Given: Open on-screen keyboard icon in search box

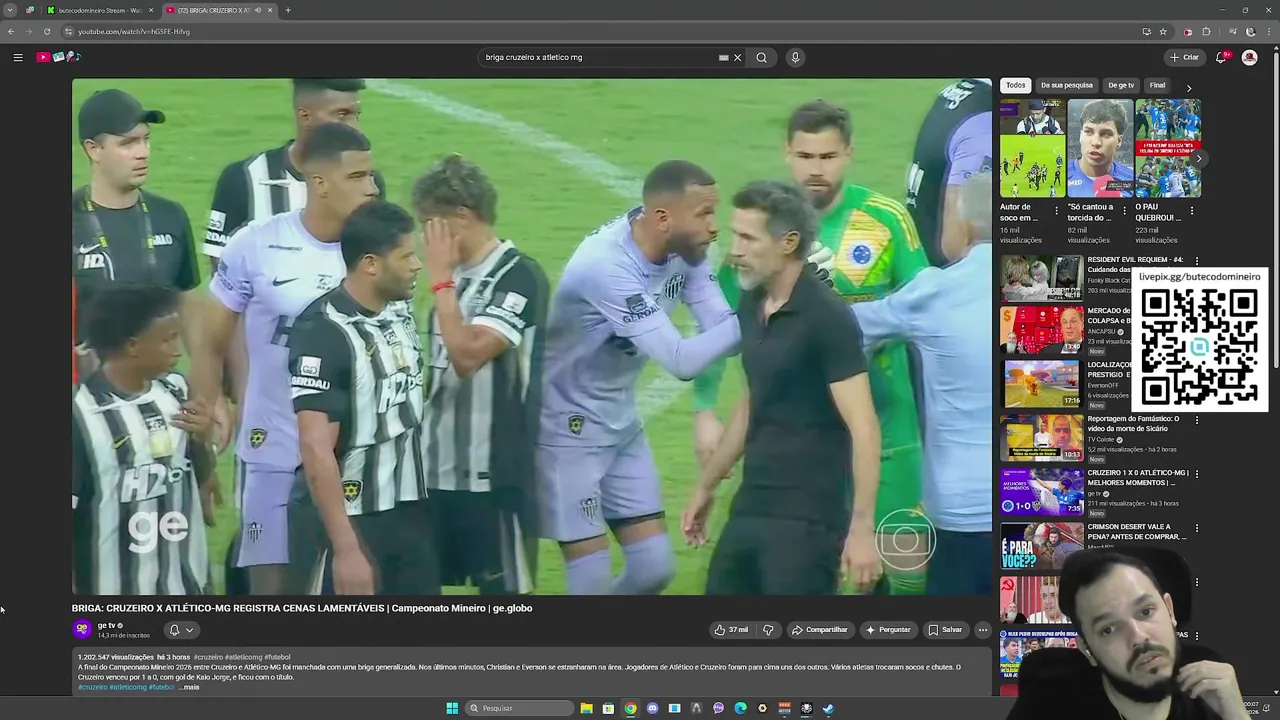Looking at the screenshot, I should (x=723, y=57).
